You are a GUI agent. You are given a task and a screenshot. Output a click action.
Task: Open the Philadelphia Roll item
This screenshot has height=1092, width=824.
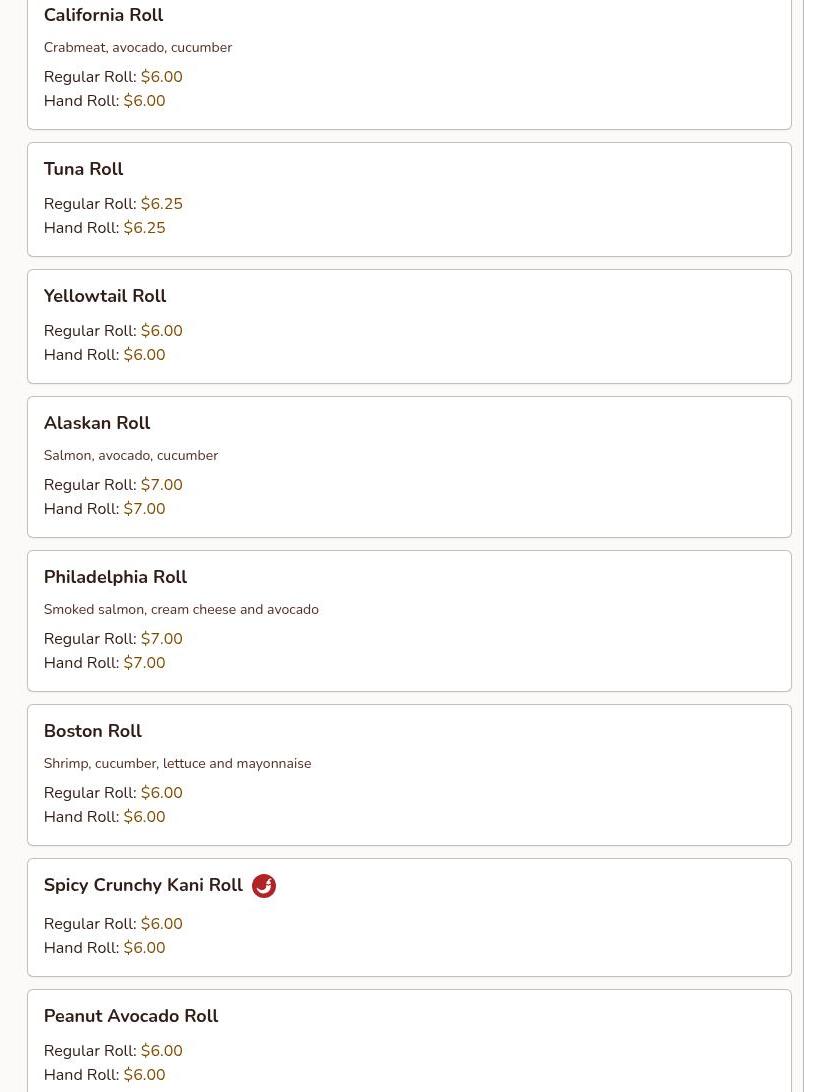coord(115,577)
